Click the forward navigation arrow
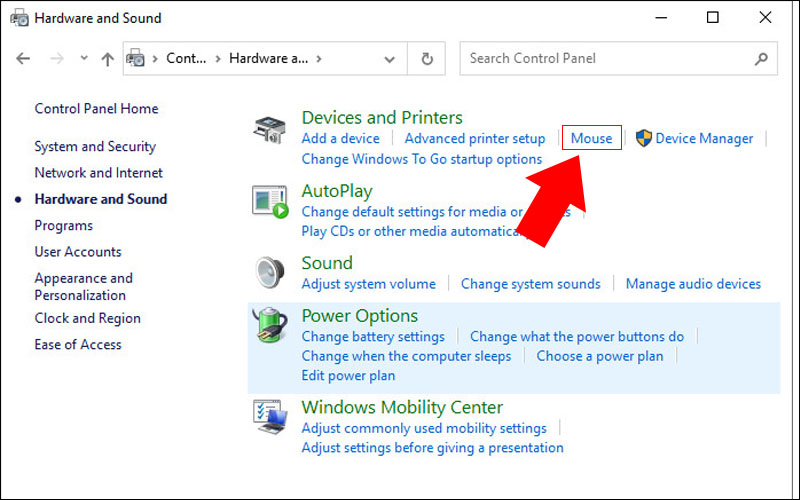This screenshot has height=500, width=800. pos(57,59)
